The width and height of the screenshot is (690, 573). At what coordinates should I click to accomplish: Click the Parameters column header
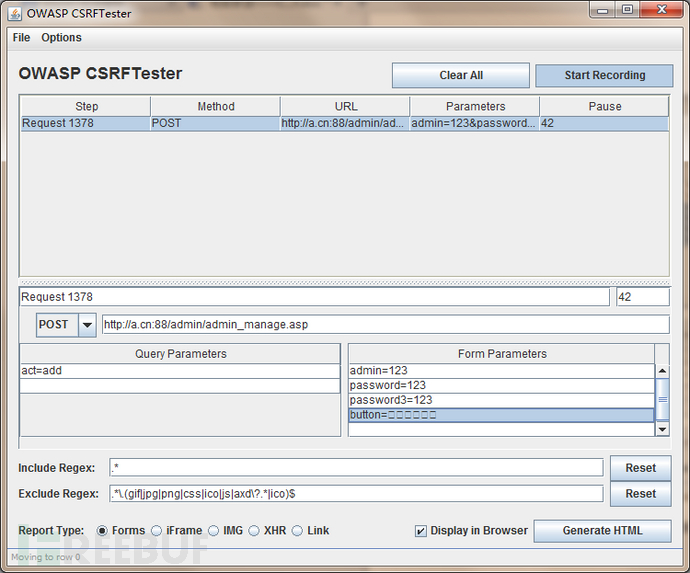pos(475,107)
